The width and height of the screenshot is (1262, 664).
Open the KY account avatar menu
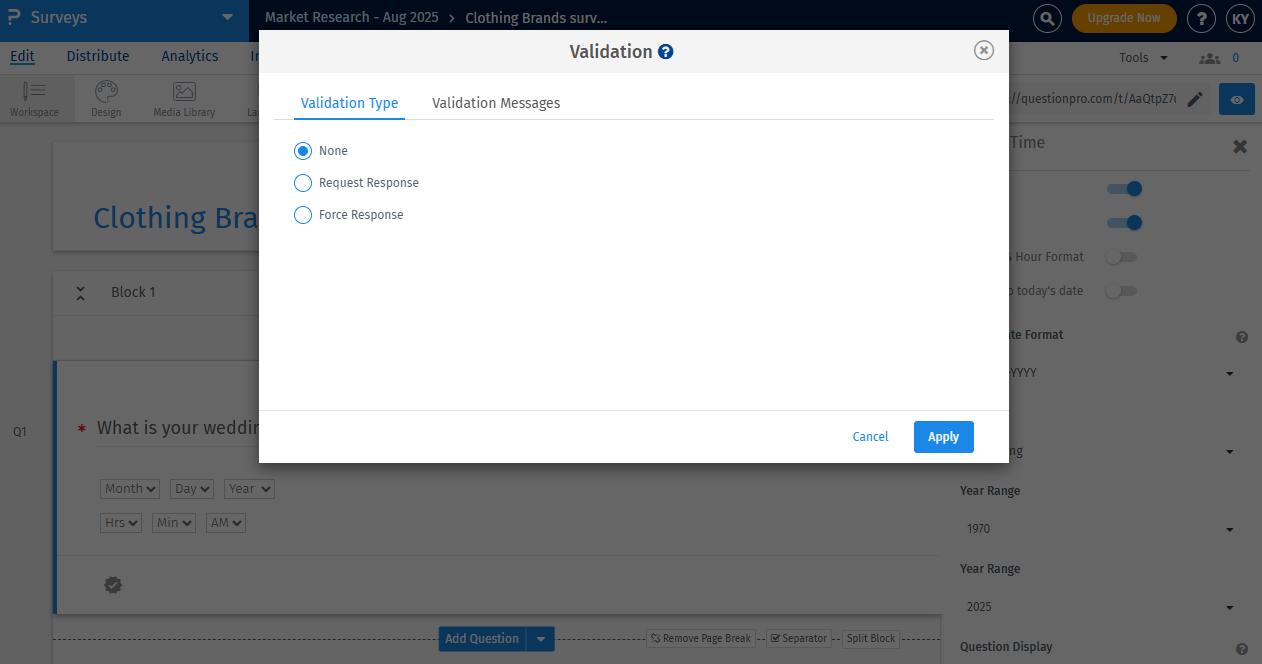[1240, 18]
